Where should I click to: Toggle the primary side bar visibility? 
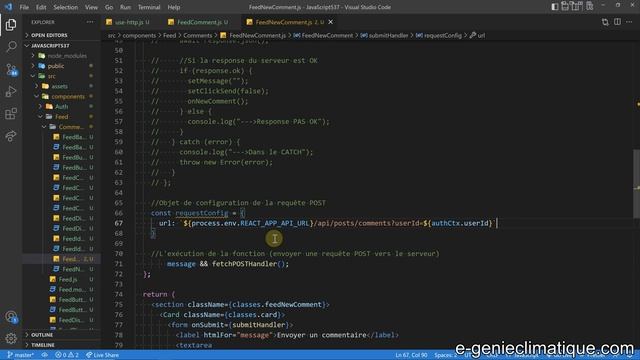pyautogui.click(x=554, y=6)
